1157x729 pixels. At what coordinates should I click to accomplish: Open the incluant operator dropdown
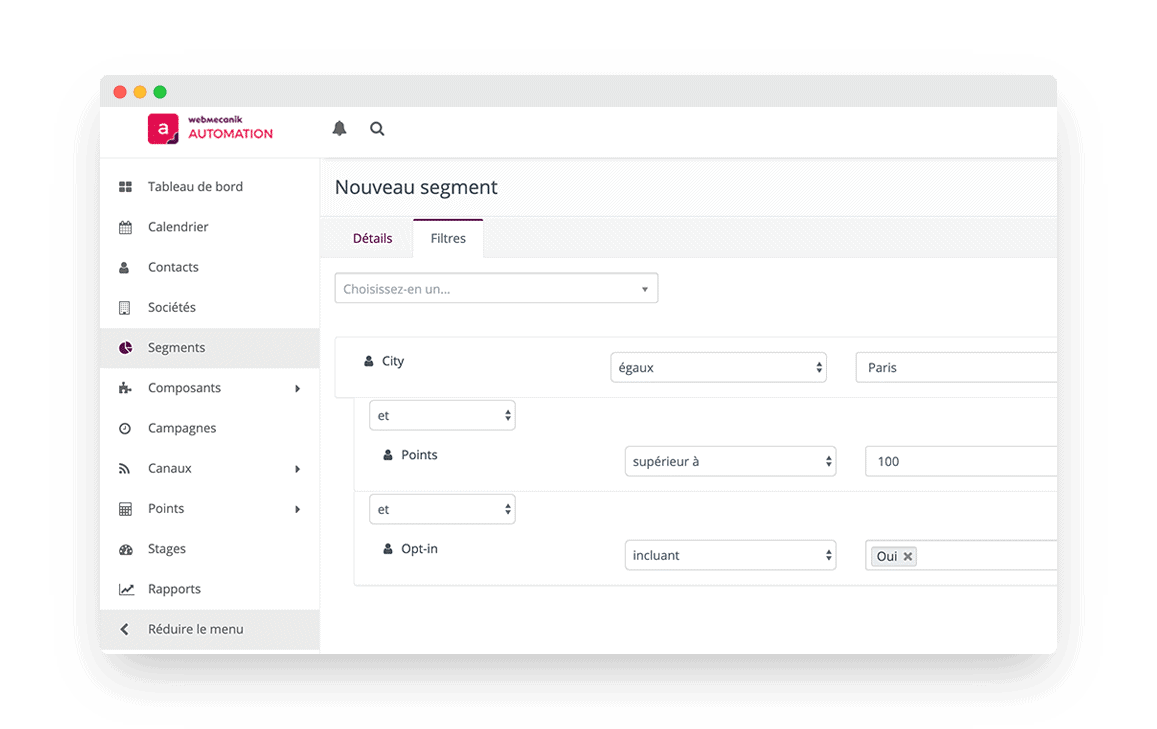730,555
